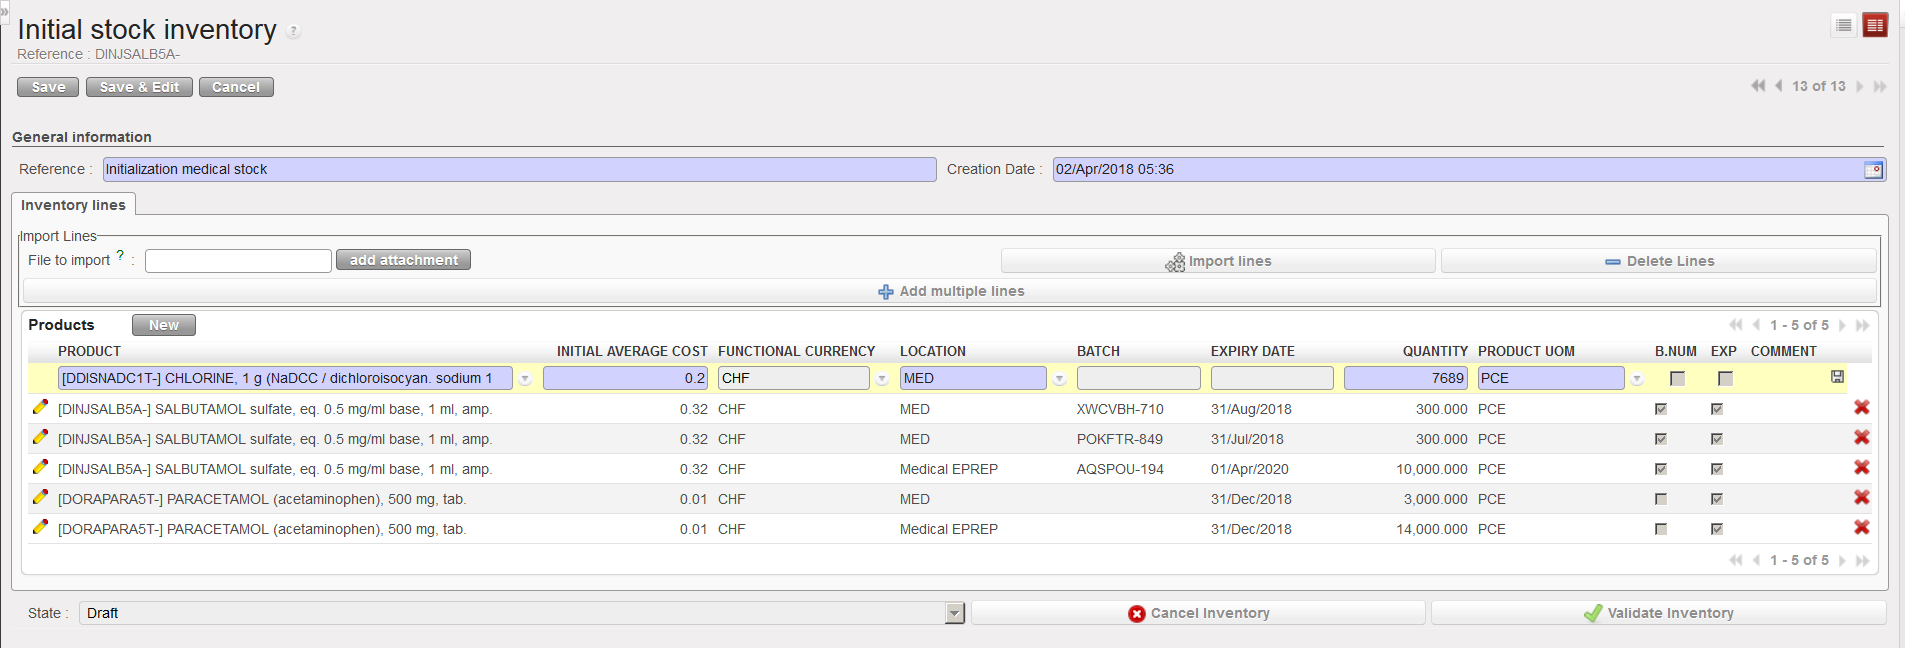Open the Product dropdown arrow for Chlorine
The width and height of the screenshot is (1905, 648).
point(525,379)
